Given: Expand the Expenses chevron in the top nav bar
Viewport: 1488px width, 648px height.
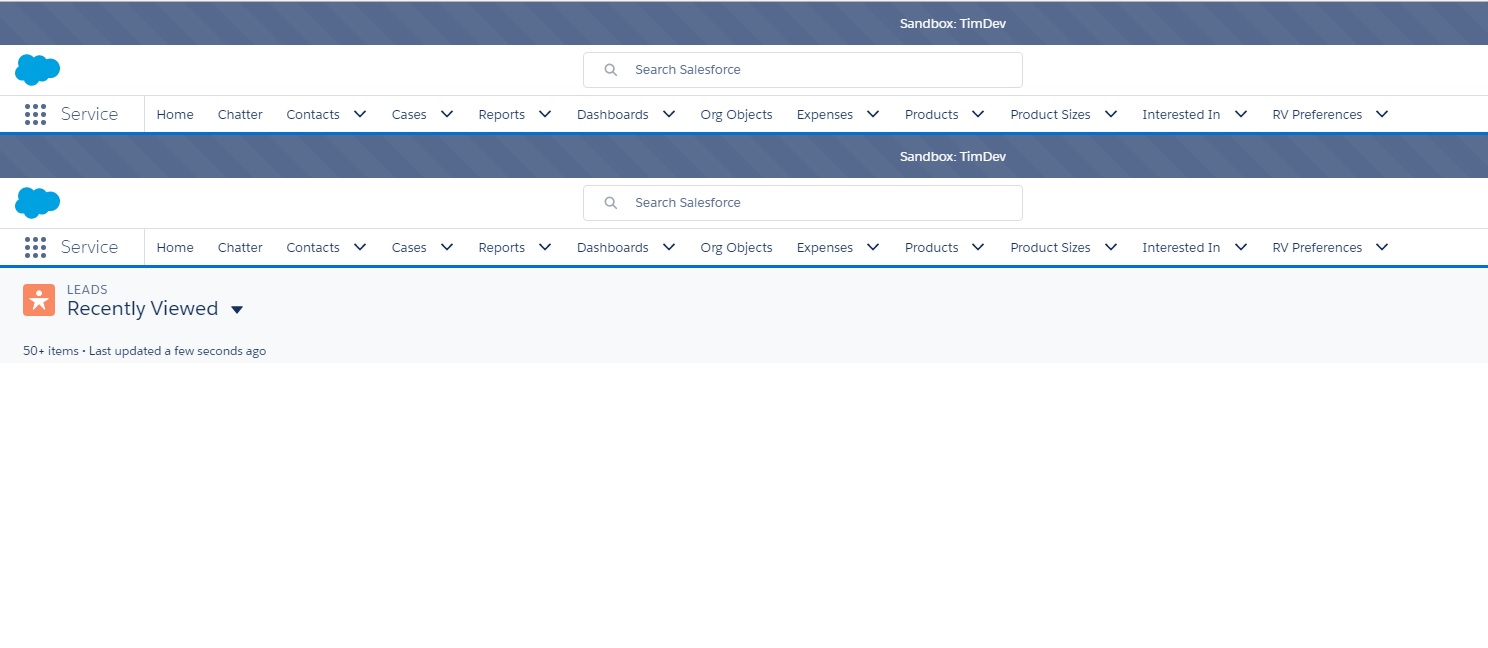Looking at the screenshot, I should [873, 114].
